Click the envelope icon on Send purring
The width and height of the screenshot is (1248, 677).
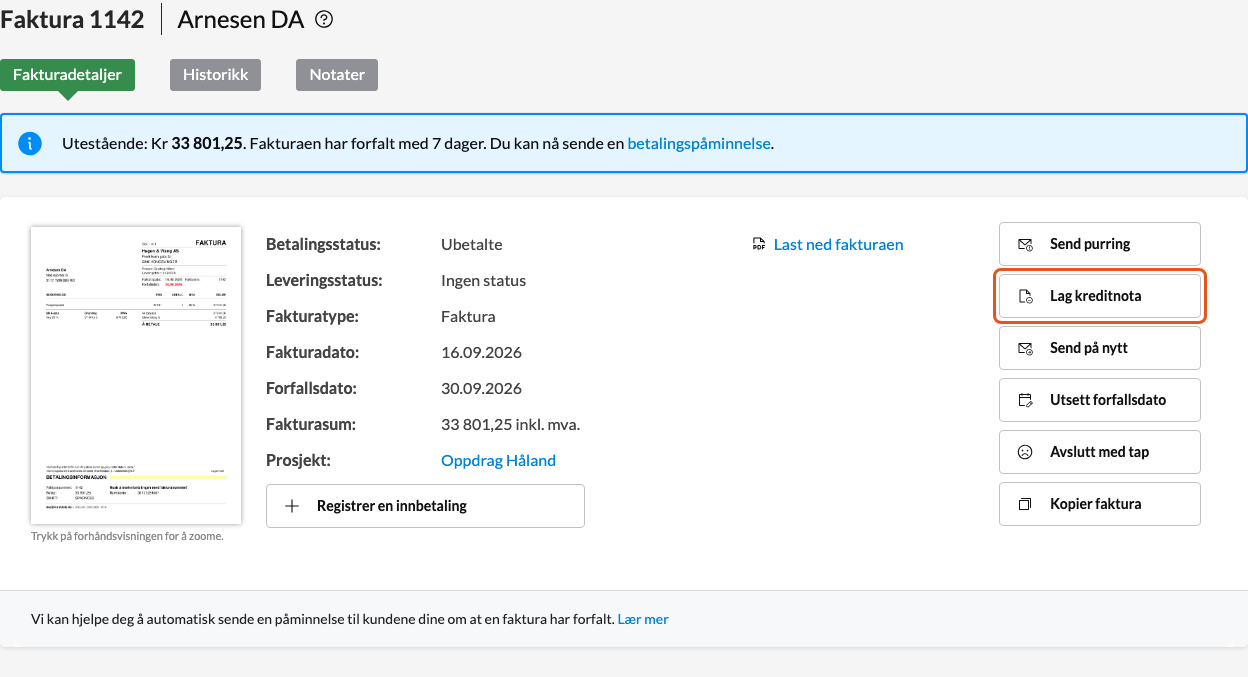(1025, 244)
